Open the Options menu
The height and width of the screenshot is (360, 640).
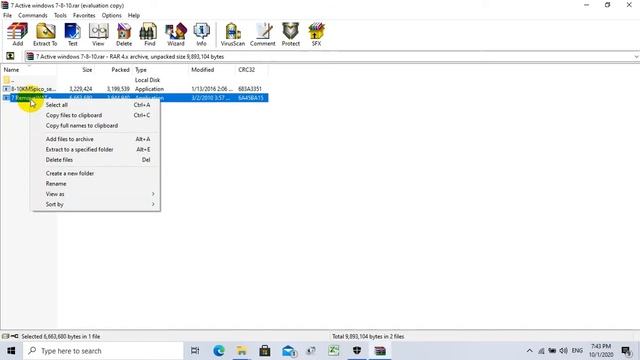(x=111, y=15)
